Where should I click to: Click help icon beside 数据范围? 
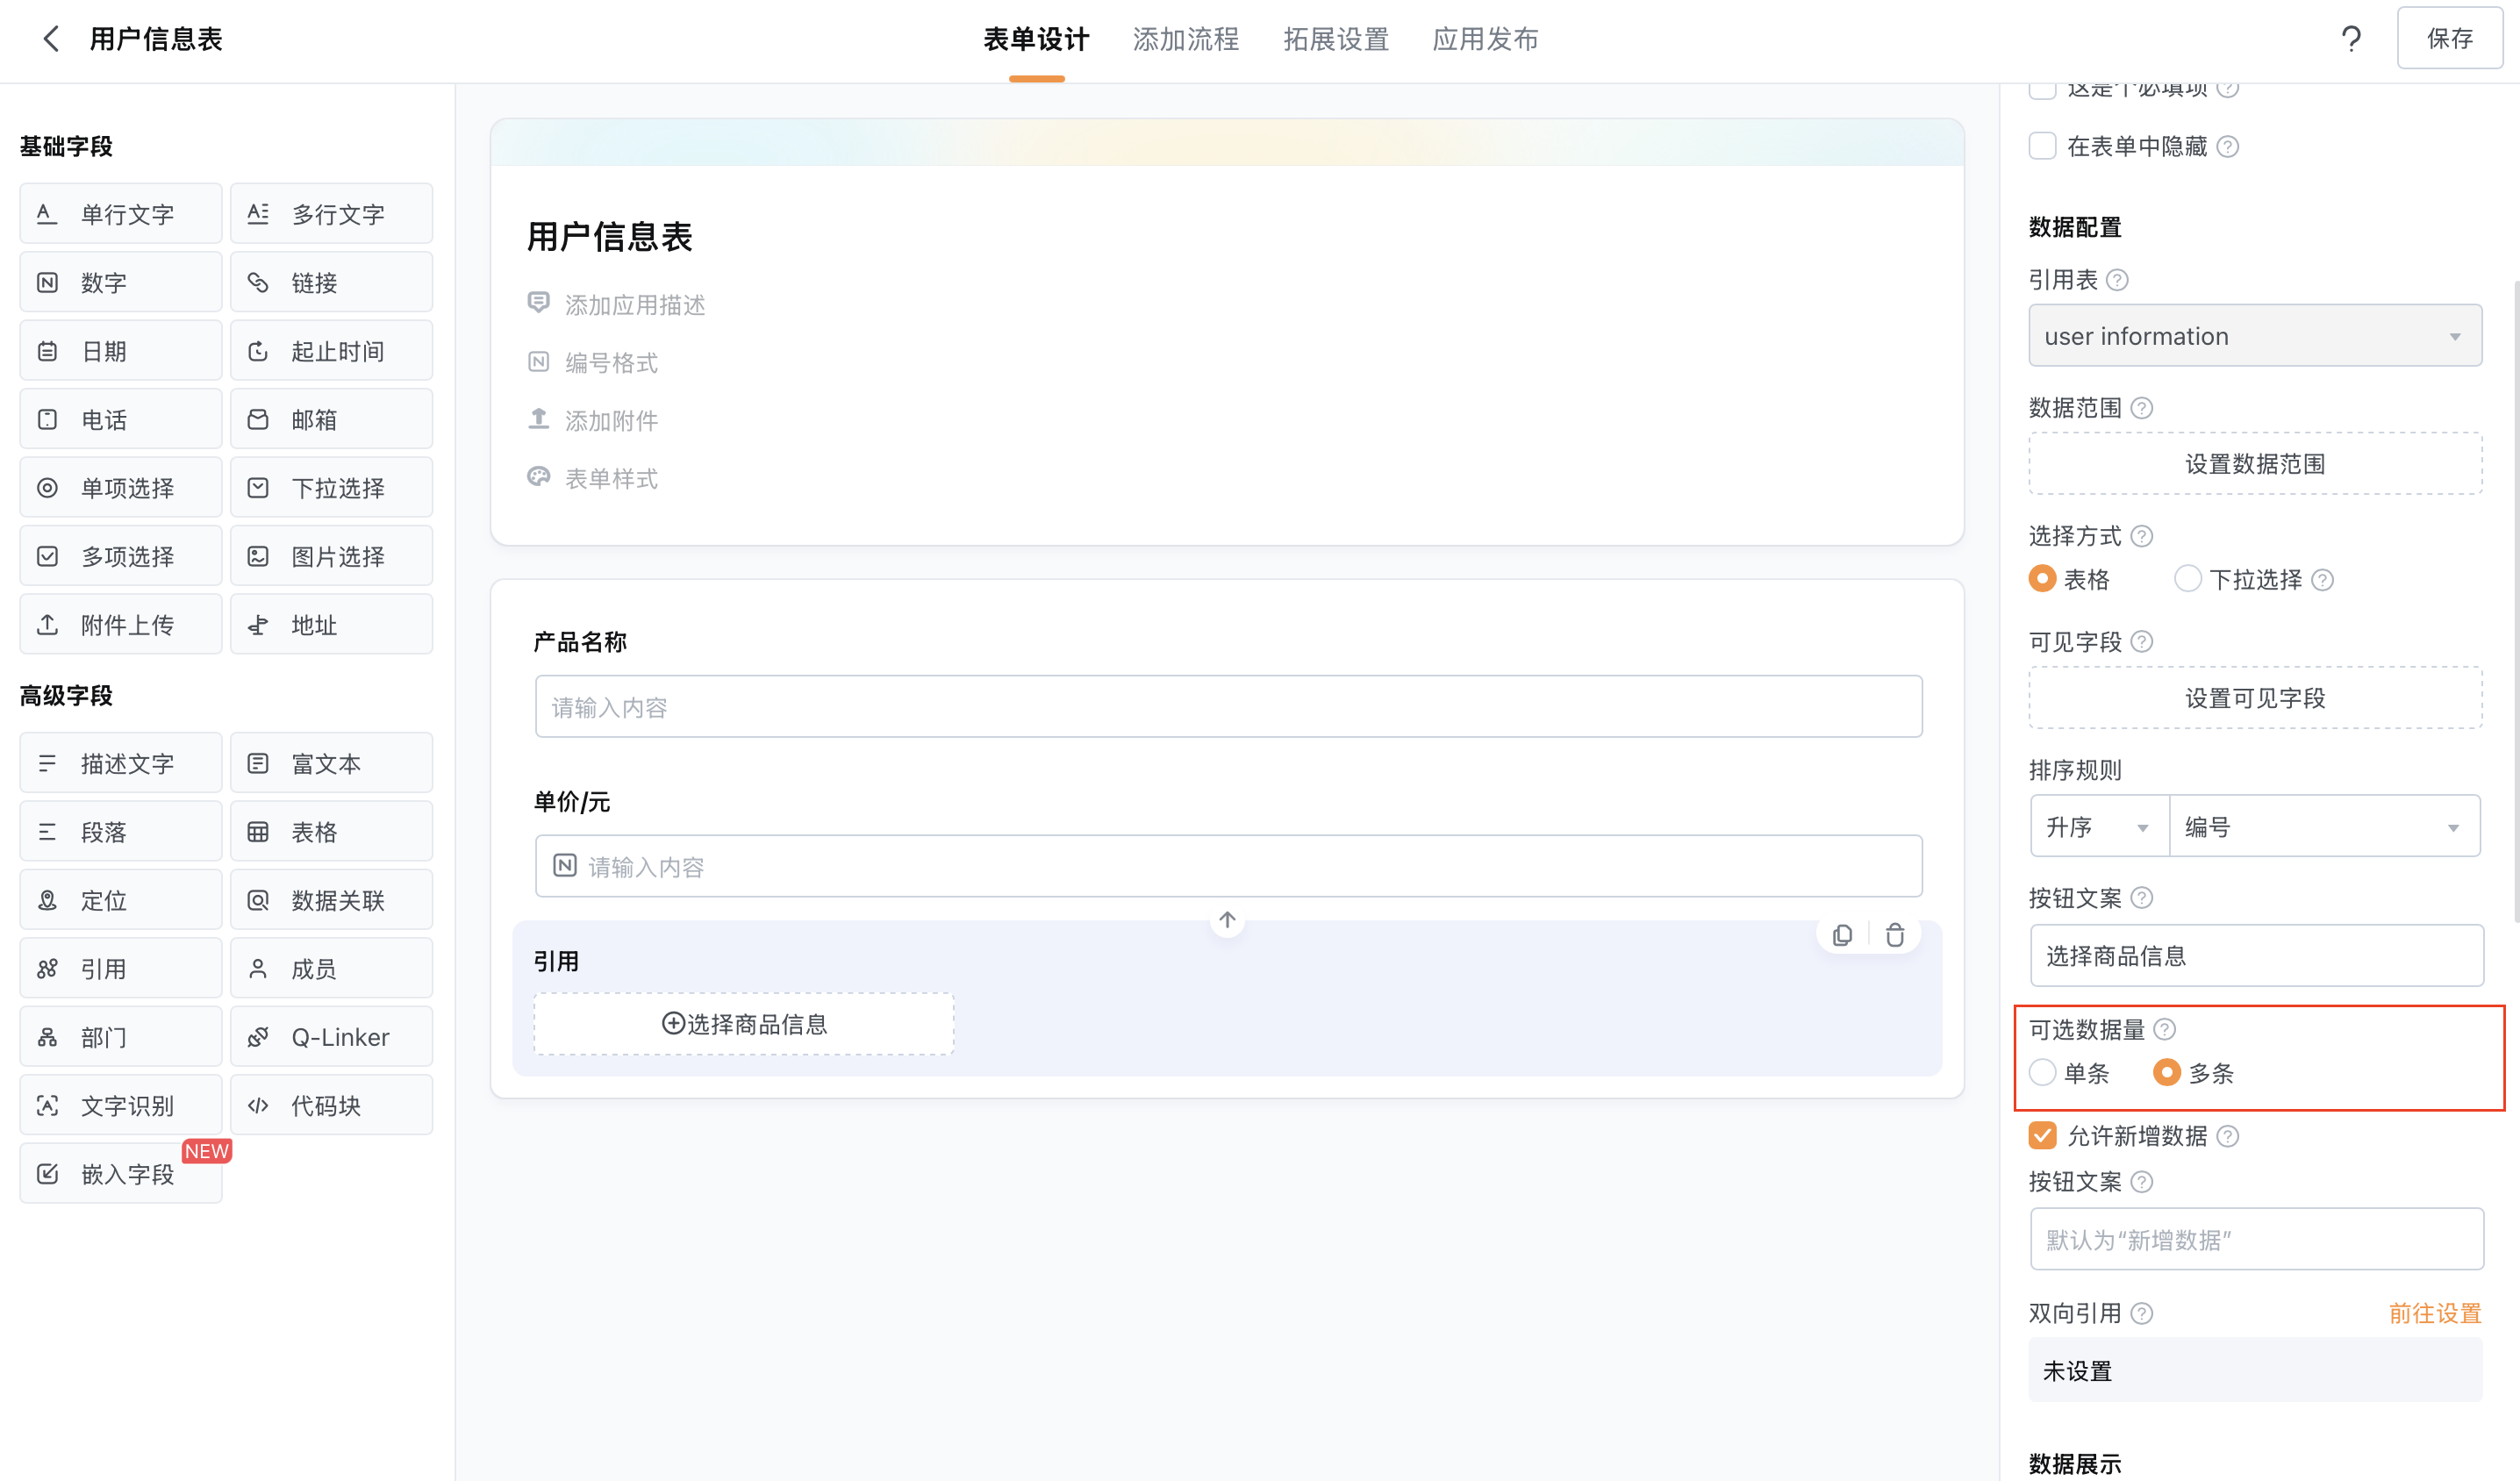click(2141, 408)
